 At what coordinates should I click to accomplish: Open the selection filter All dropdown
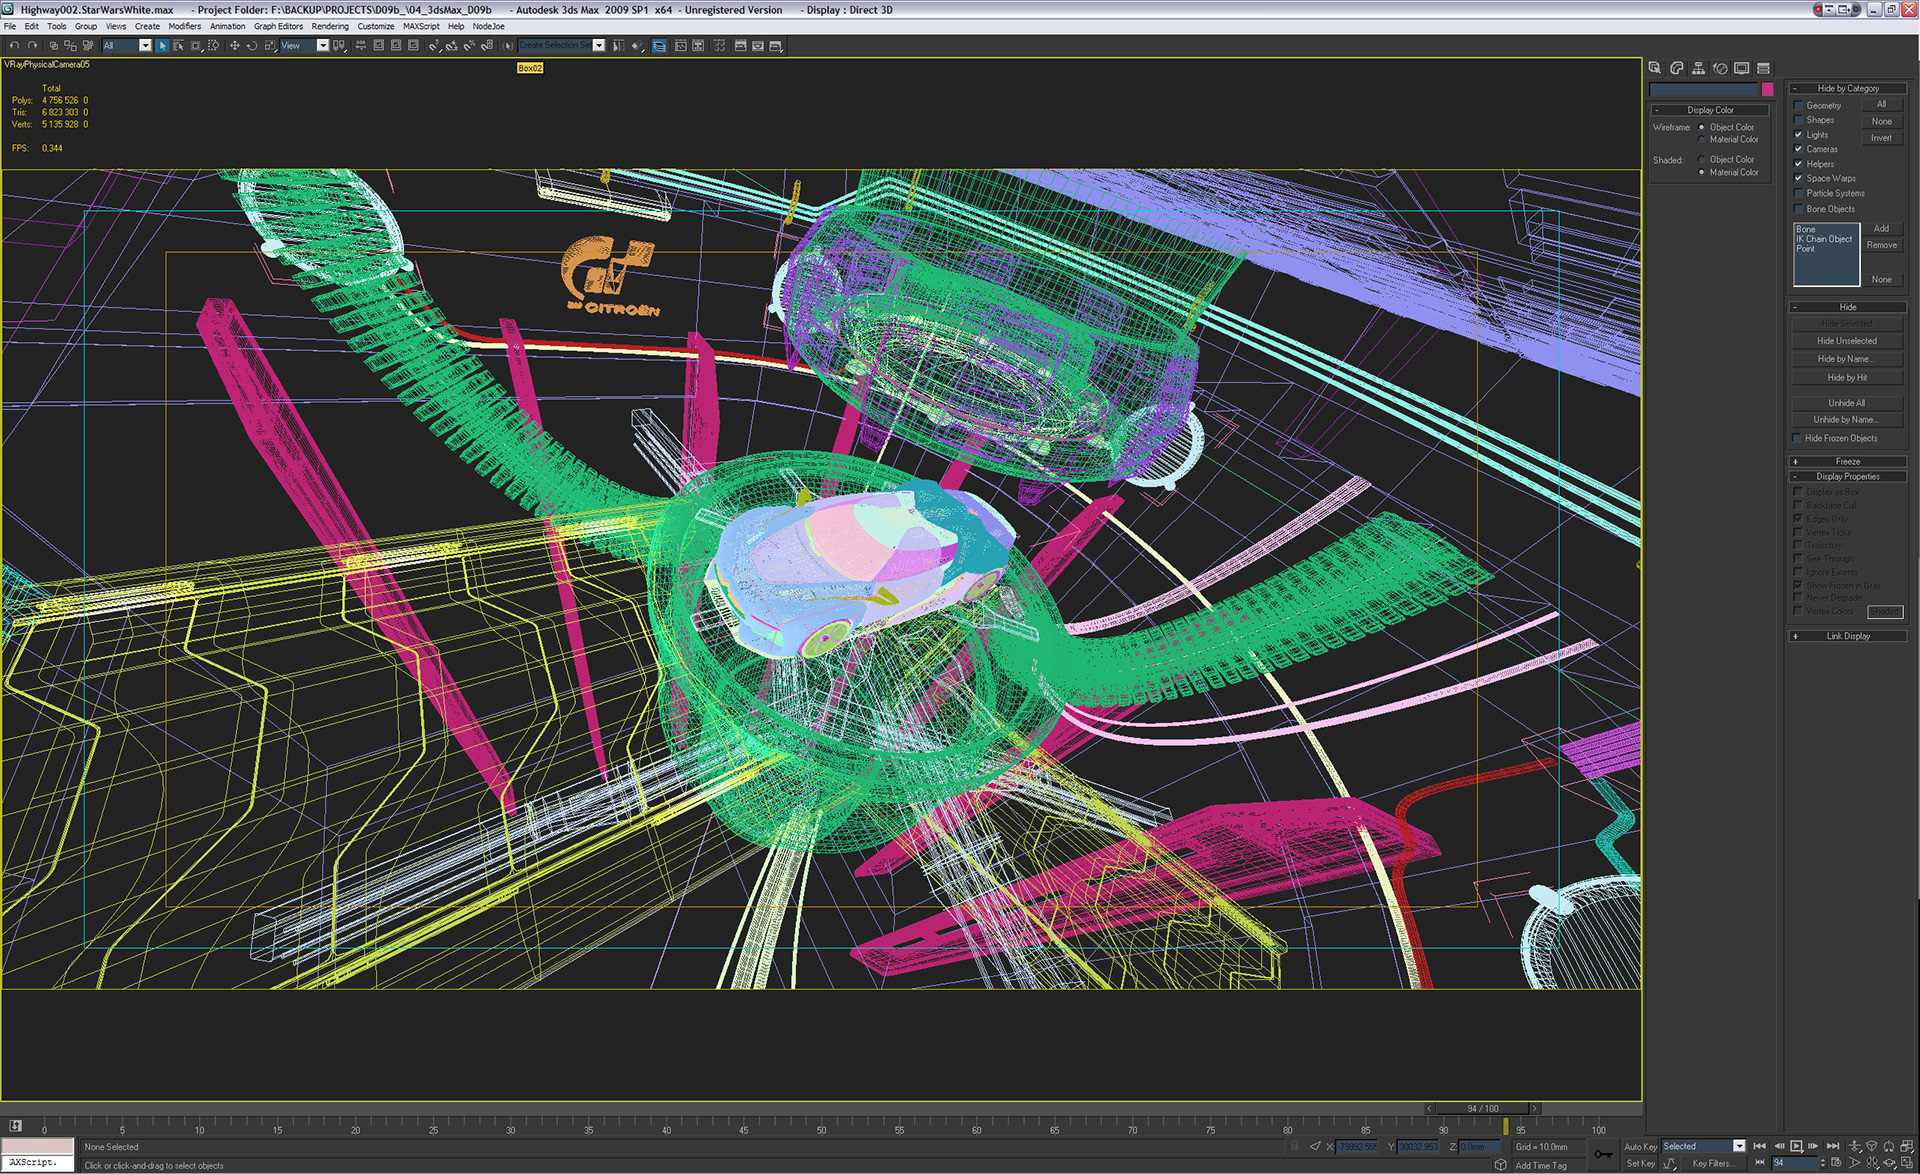[x=145, y=45]
